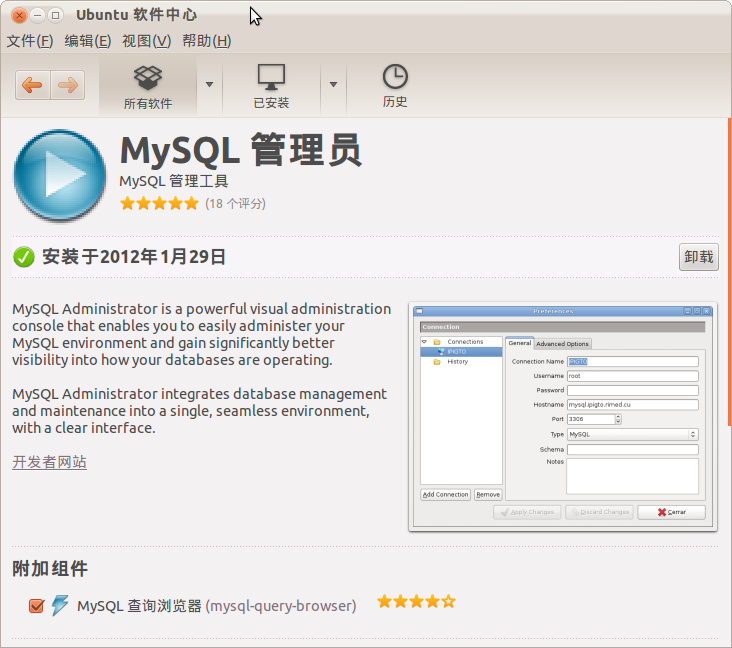Click the (18 个评分) ratings count text
The height and width of the screenshot is (648, 732).
[235, 204]
